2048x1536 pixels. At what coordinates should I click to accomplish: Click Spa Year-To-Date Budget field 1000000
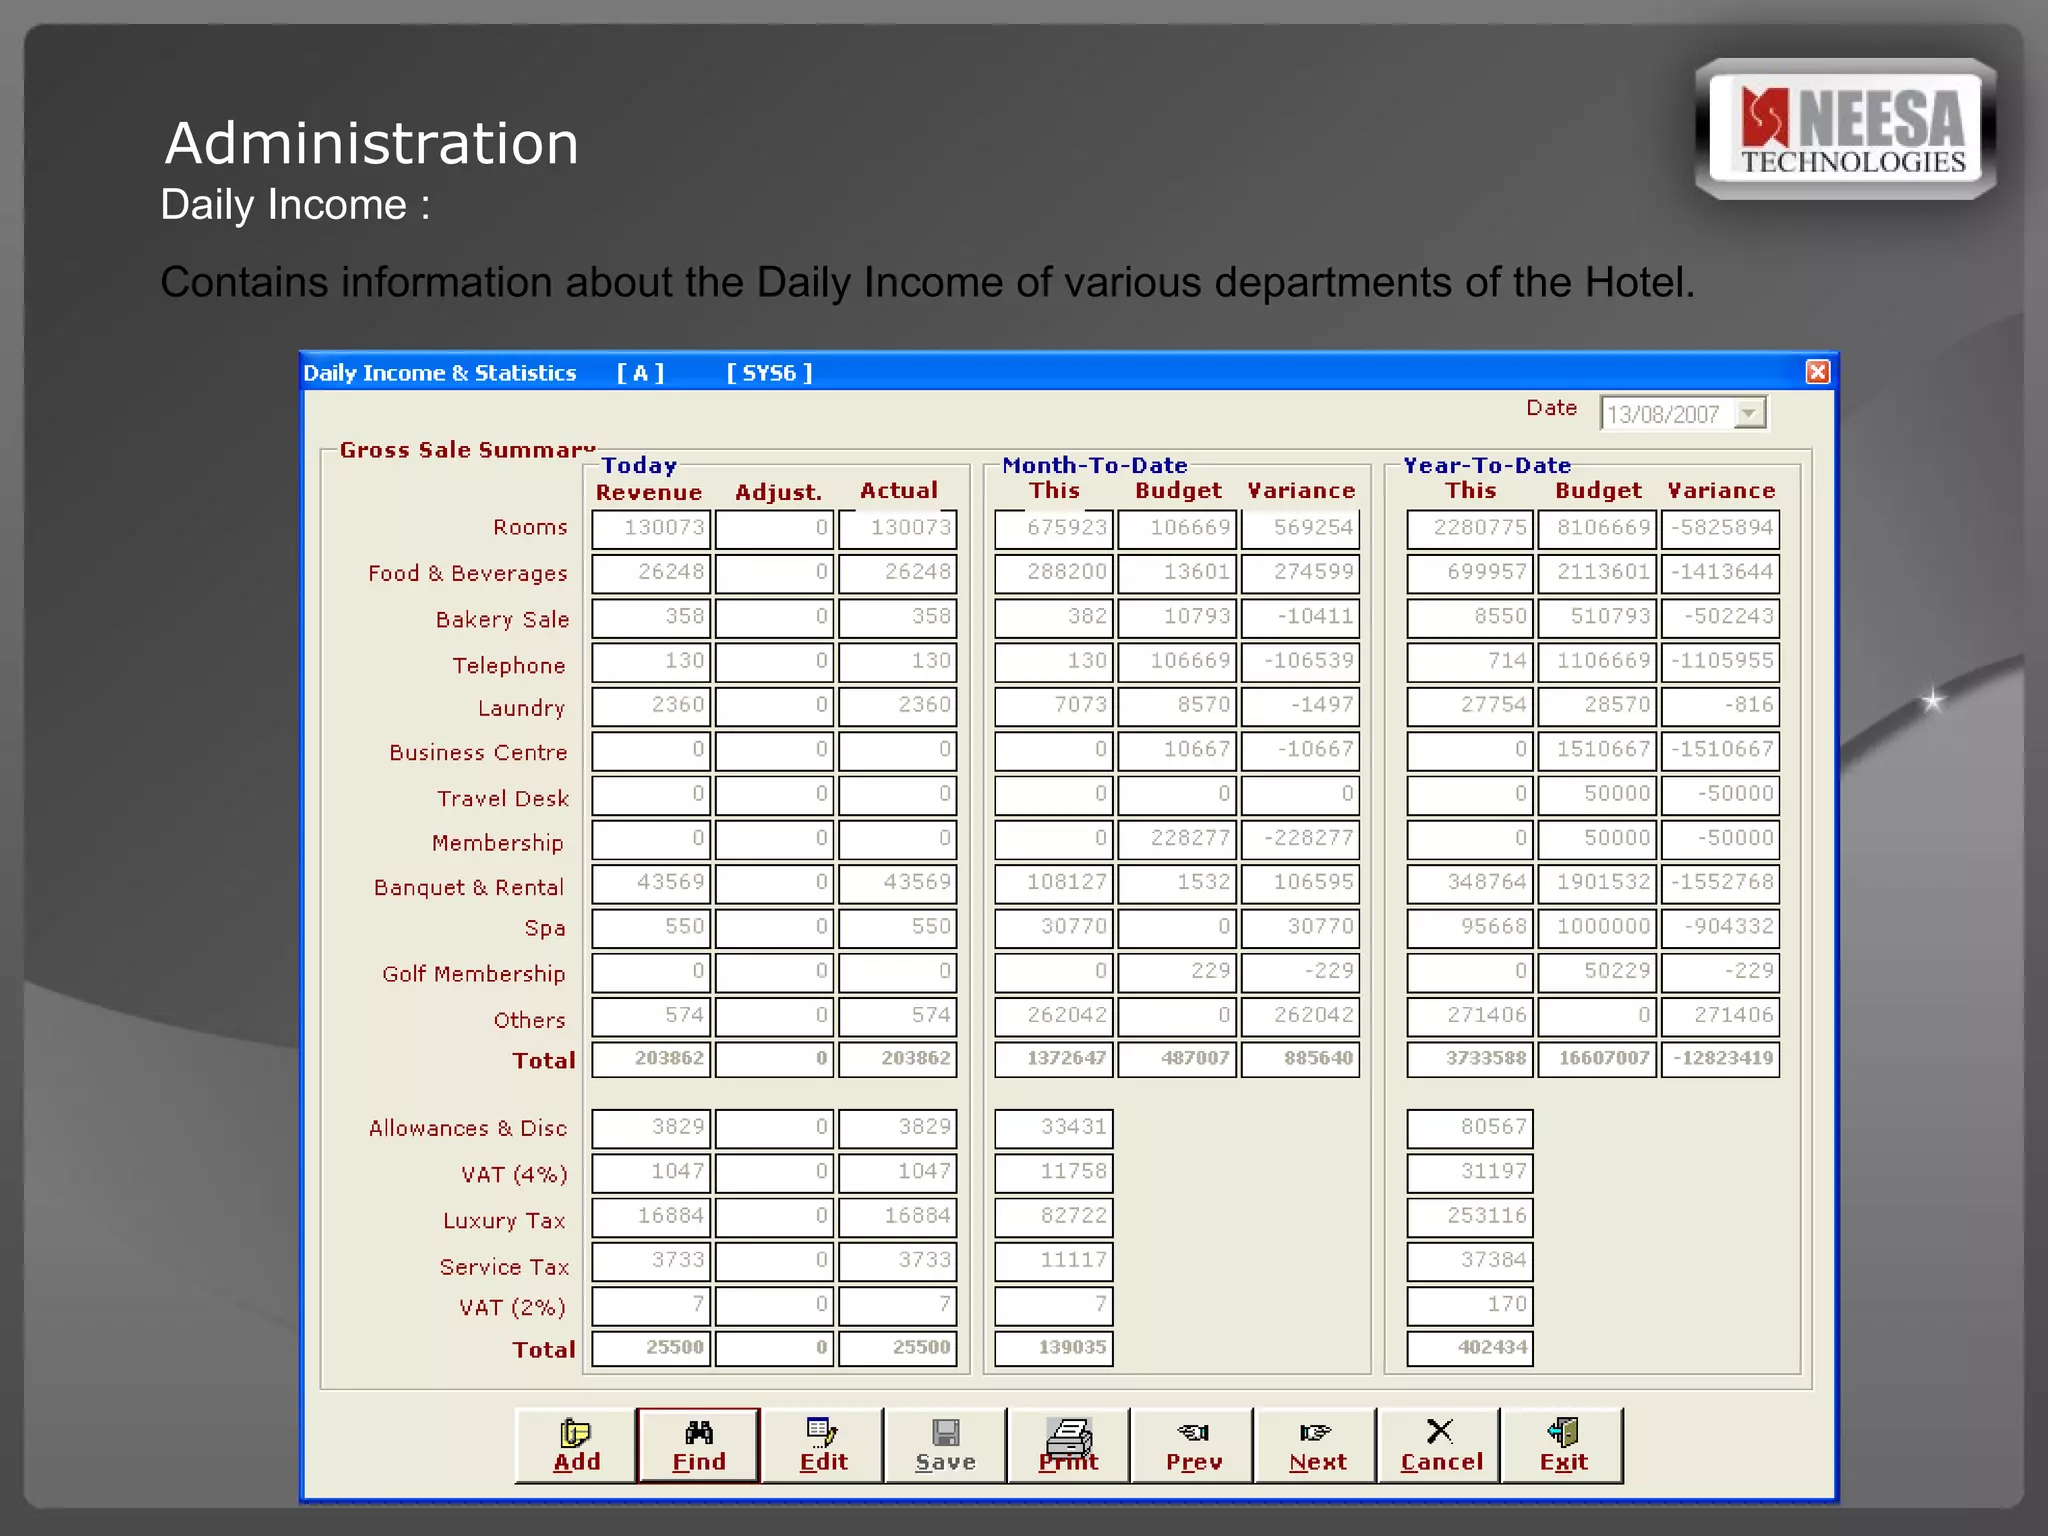pos(1597,928)
